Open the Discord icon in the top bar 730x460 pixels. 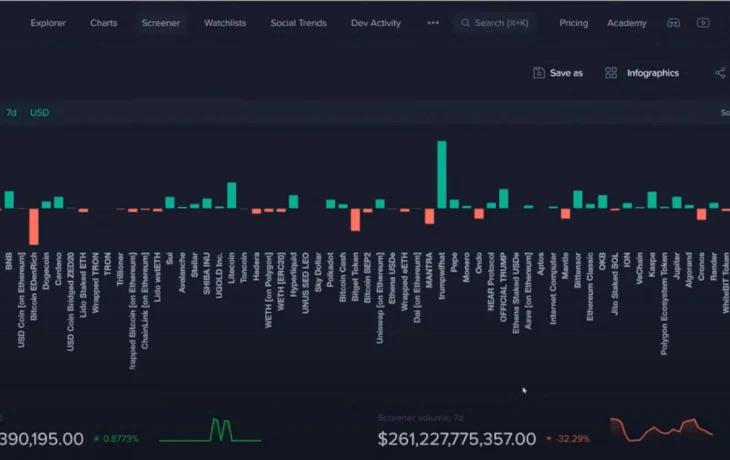(673, 23)
